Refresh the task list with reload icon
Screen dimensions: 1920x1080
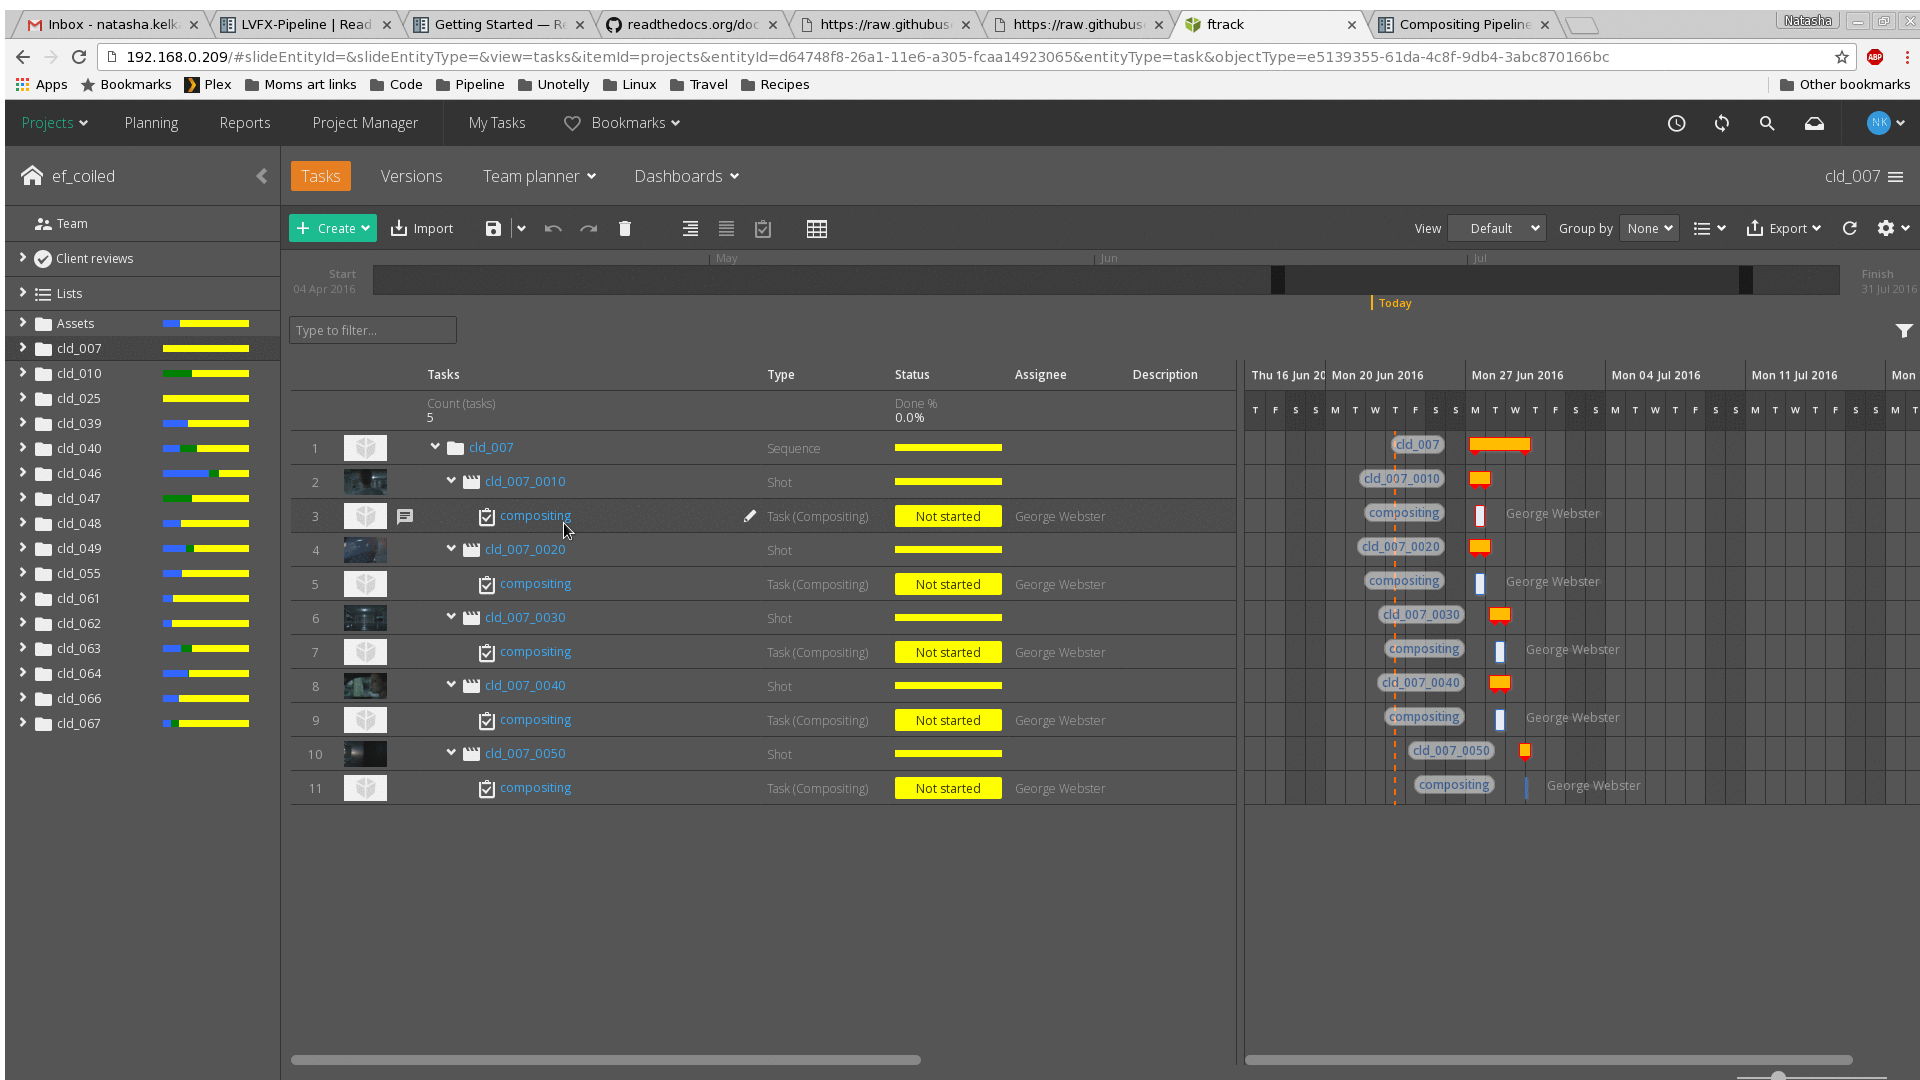pos(1850,229)
